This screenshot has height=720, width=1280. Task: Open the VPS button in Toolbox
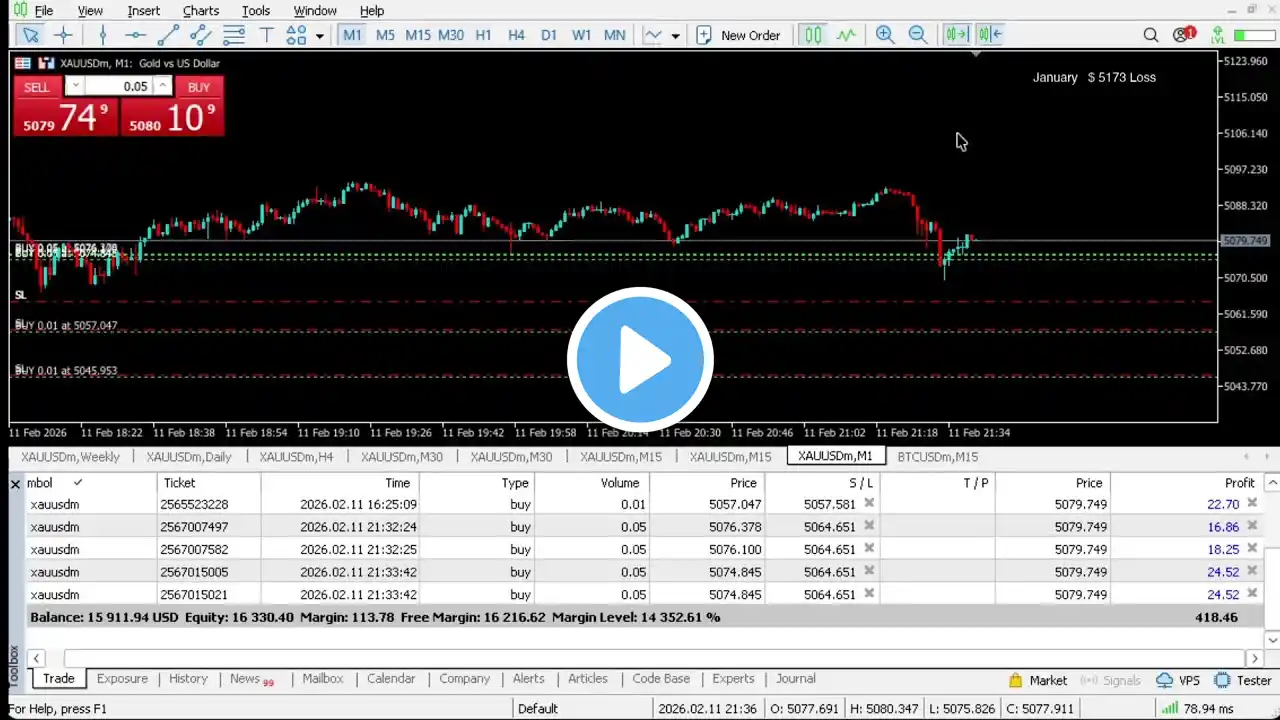(x=1178, y=680)
